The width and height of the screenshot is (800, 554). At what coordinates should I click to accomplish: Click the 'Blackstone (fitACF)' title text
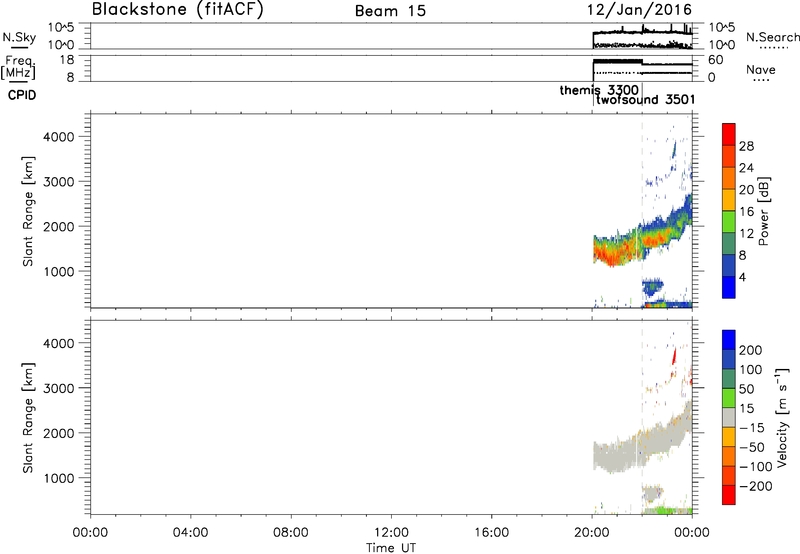coord(177,9)
